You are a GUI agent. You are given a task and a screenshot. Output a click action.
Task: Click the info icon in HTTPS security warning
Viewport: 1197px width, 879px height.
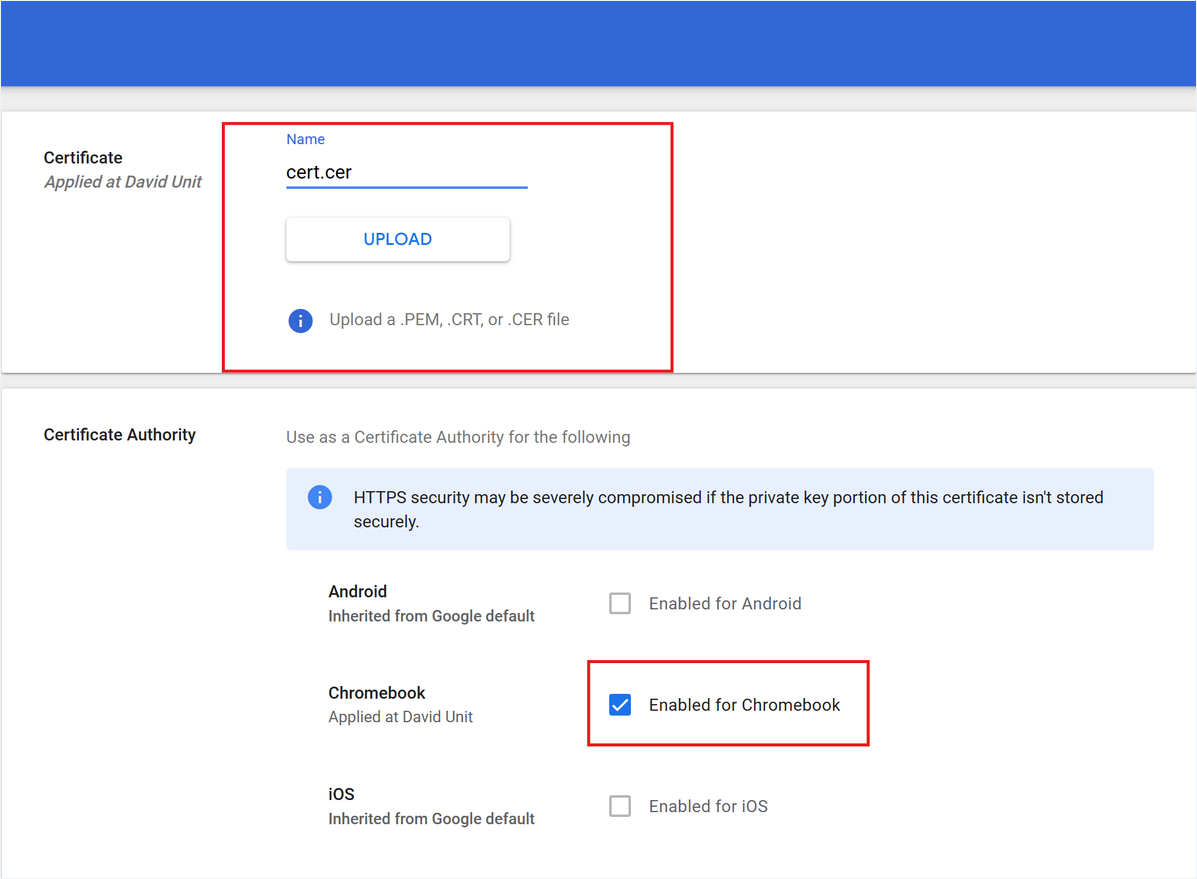[x=320, y=497]
